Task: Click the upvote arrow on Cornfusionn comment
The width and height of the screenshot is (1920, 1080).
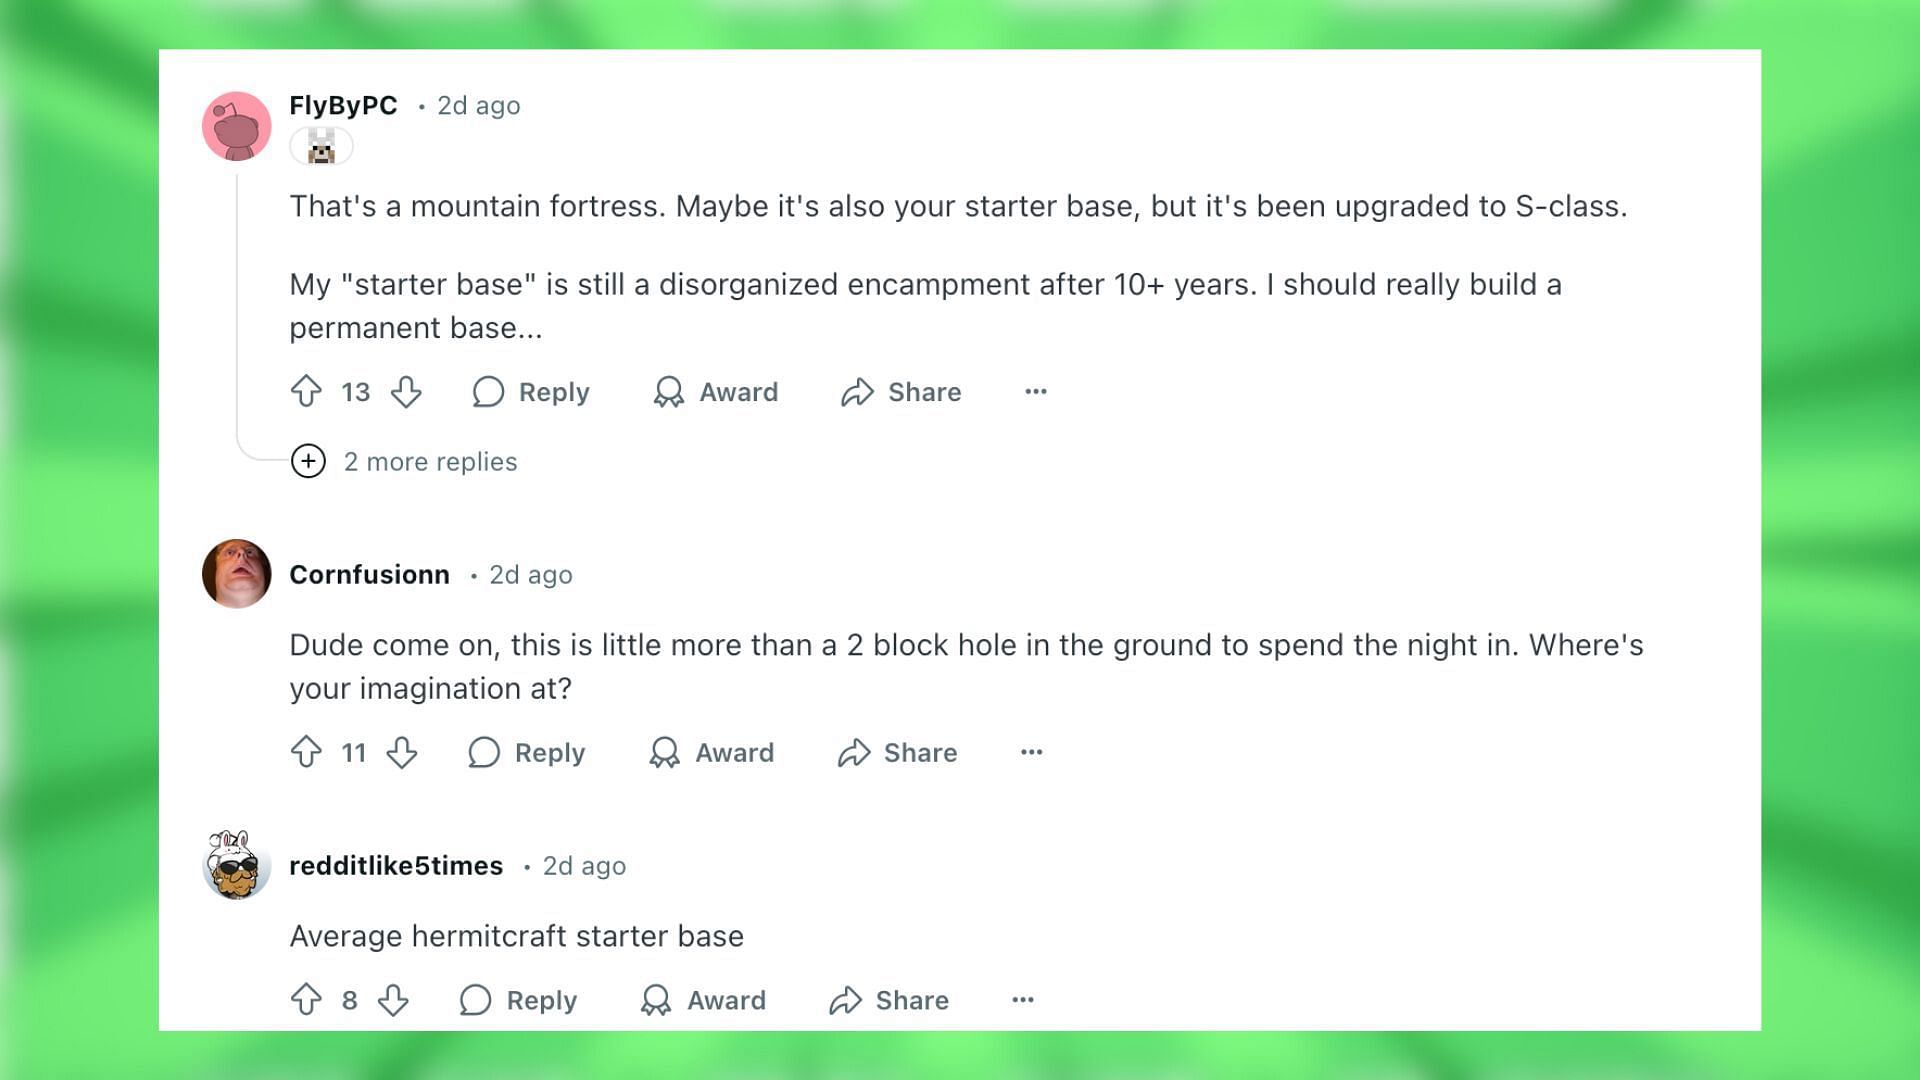Action: point(307,752)
